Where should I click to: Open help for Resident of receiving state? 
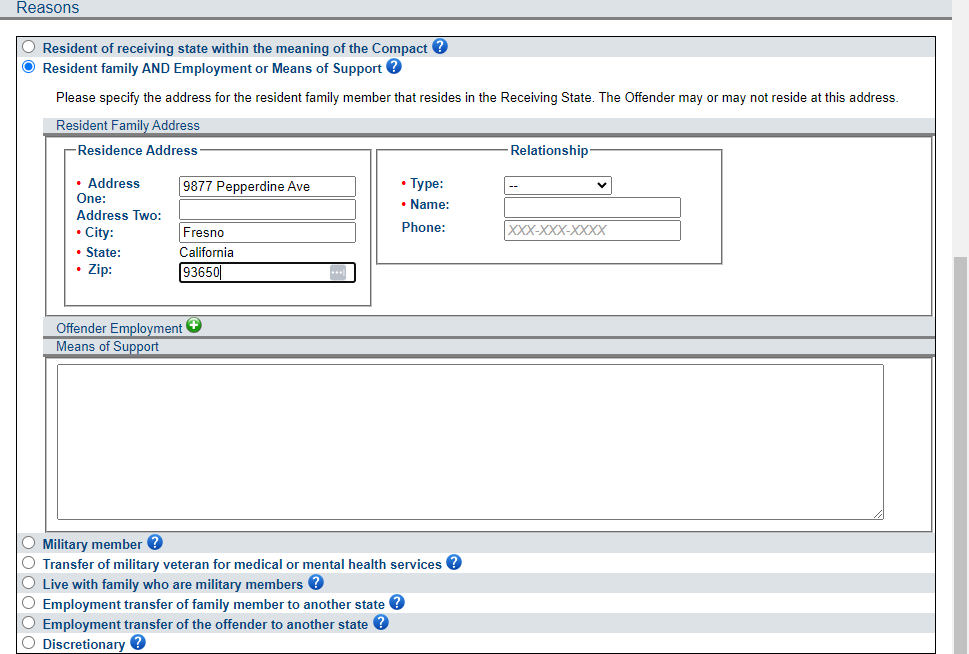click(440, 46)
